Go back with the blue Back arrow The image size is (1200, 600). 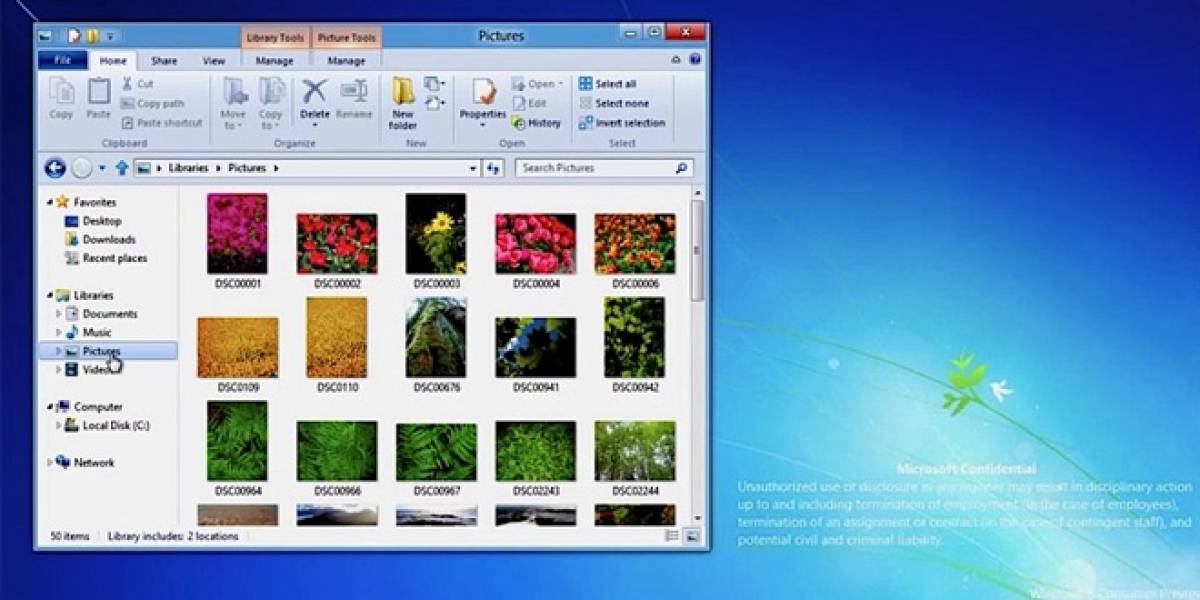[x=55, y=168]
